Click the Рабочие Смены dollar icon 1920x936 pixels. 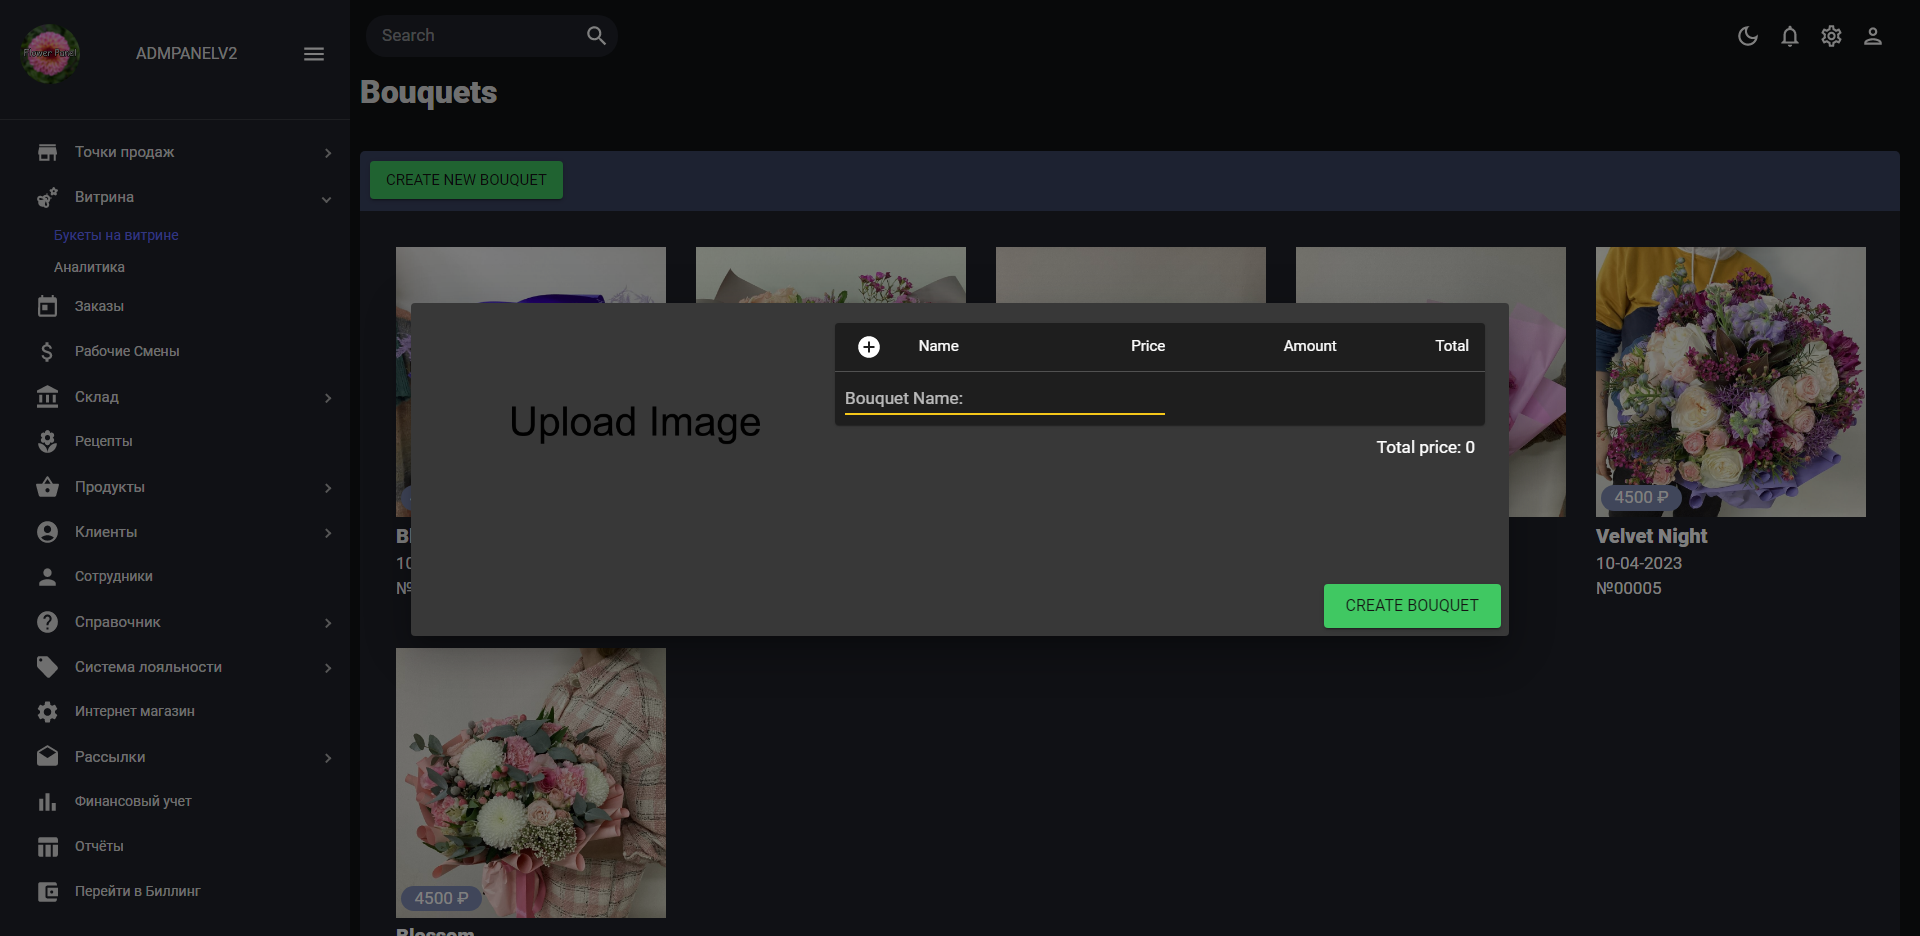click(x=47, y=351)
